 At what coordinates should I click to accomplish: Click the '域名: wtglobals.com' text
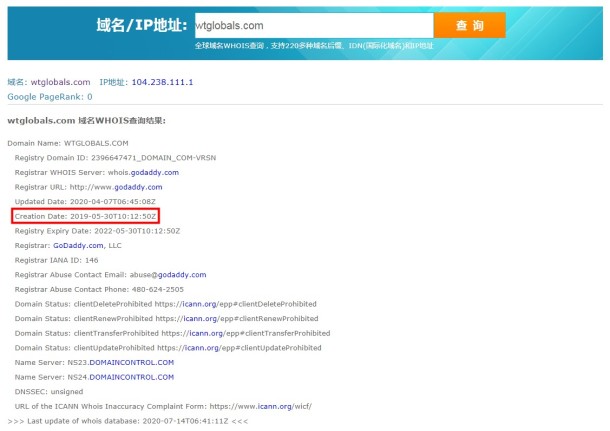pos(49,82)
